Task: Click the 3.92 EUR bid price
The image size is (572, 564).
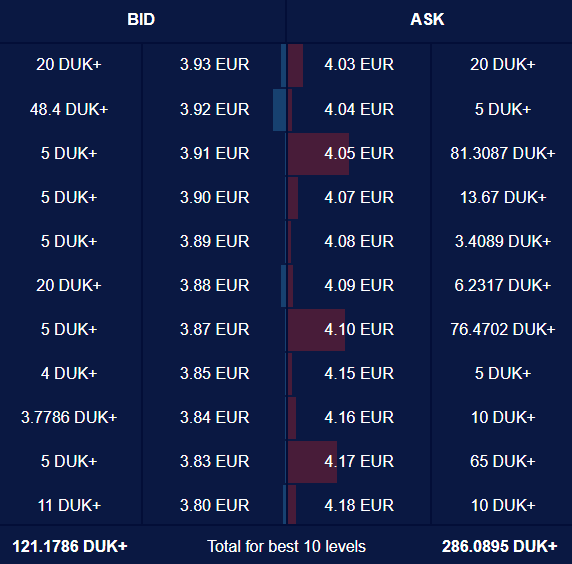Action: coord(214,109)
